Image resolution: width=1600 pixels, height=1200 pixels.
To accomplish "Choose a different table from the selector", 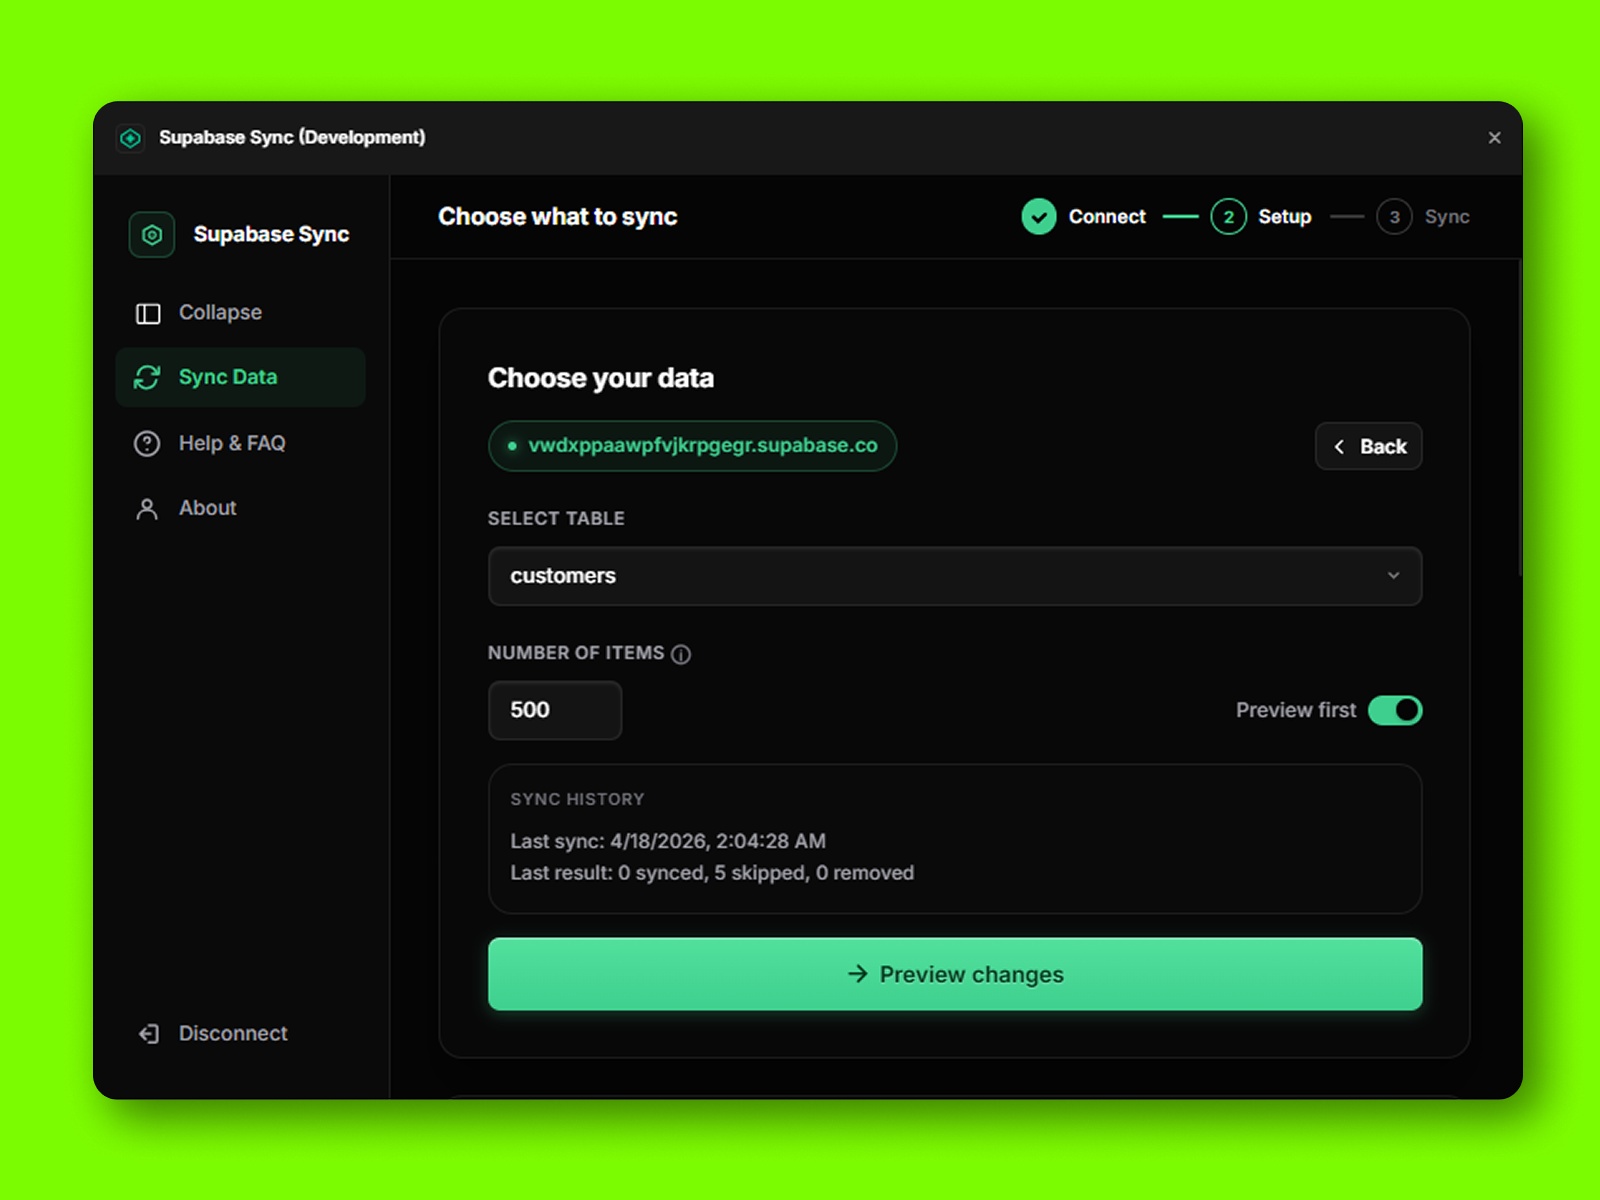I will 954,576.
